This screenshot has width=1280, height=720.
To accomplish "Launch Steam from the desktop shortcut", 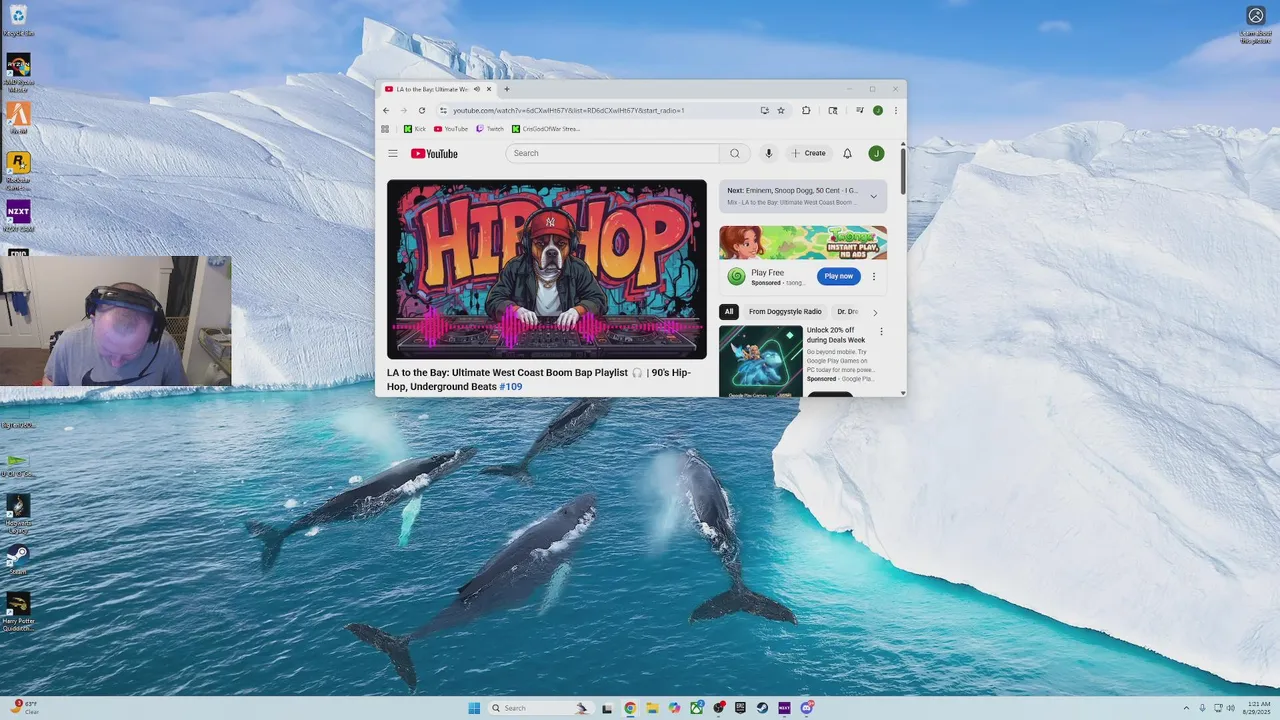I will (18, 559).
